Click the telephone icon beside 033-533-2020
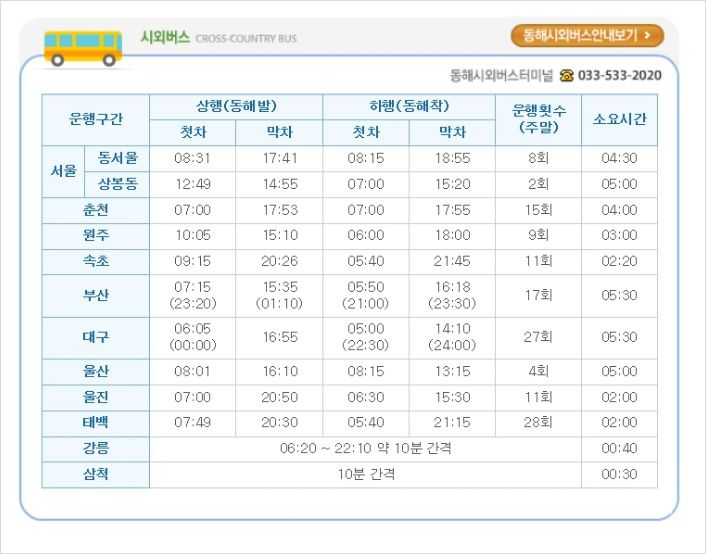The height and width of the screenshot is (554, 706). pos(566,75)
